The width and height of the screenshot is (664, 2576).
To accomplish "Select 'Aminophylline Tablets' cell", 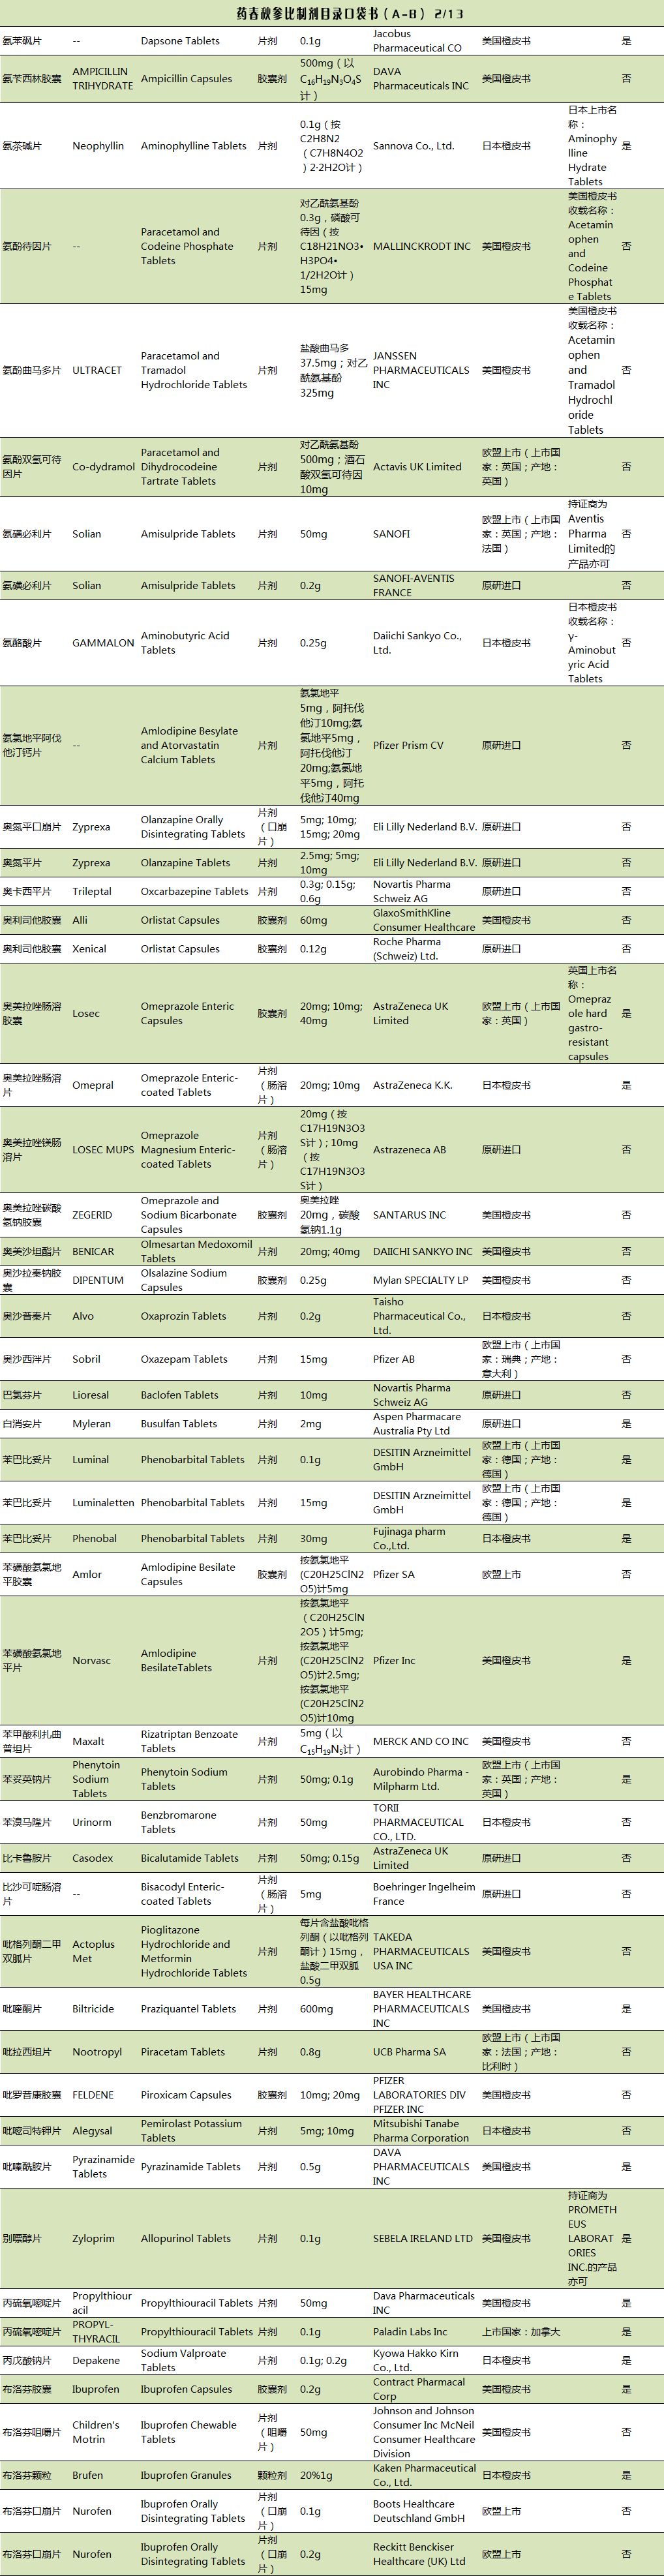I will pyautogui.click(x=193, y=146).
